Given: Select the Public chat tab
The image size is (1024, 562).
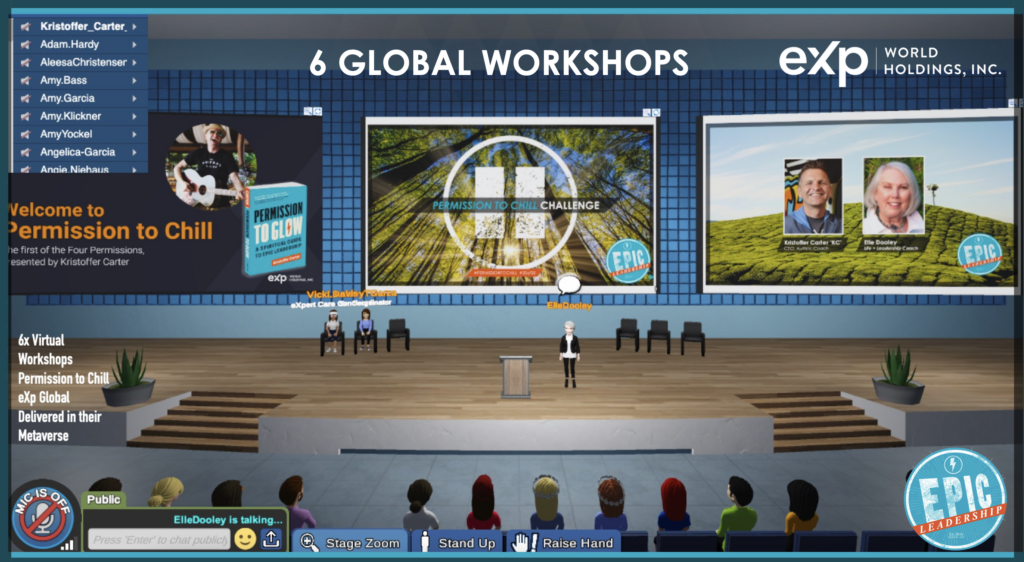Looking at the screenshot, I should [x=103, y=499].
